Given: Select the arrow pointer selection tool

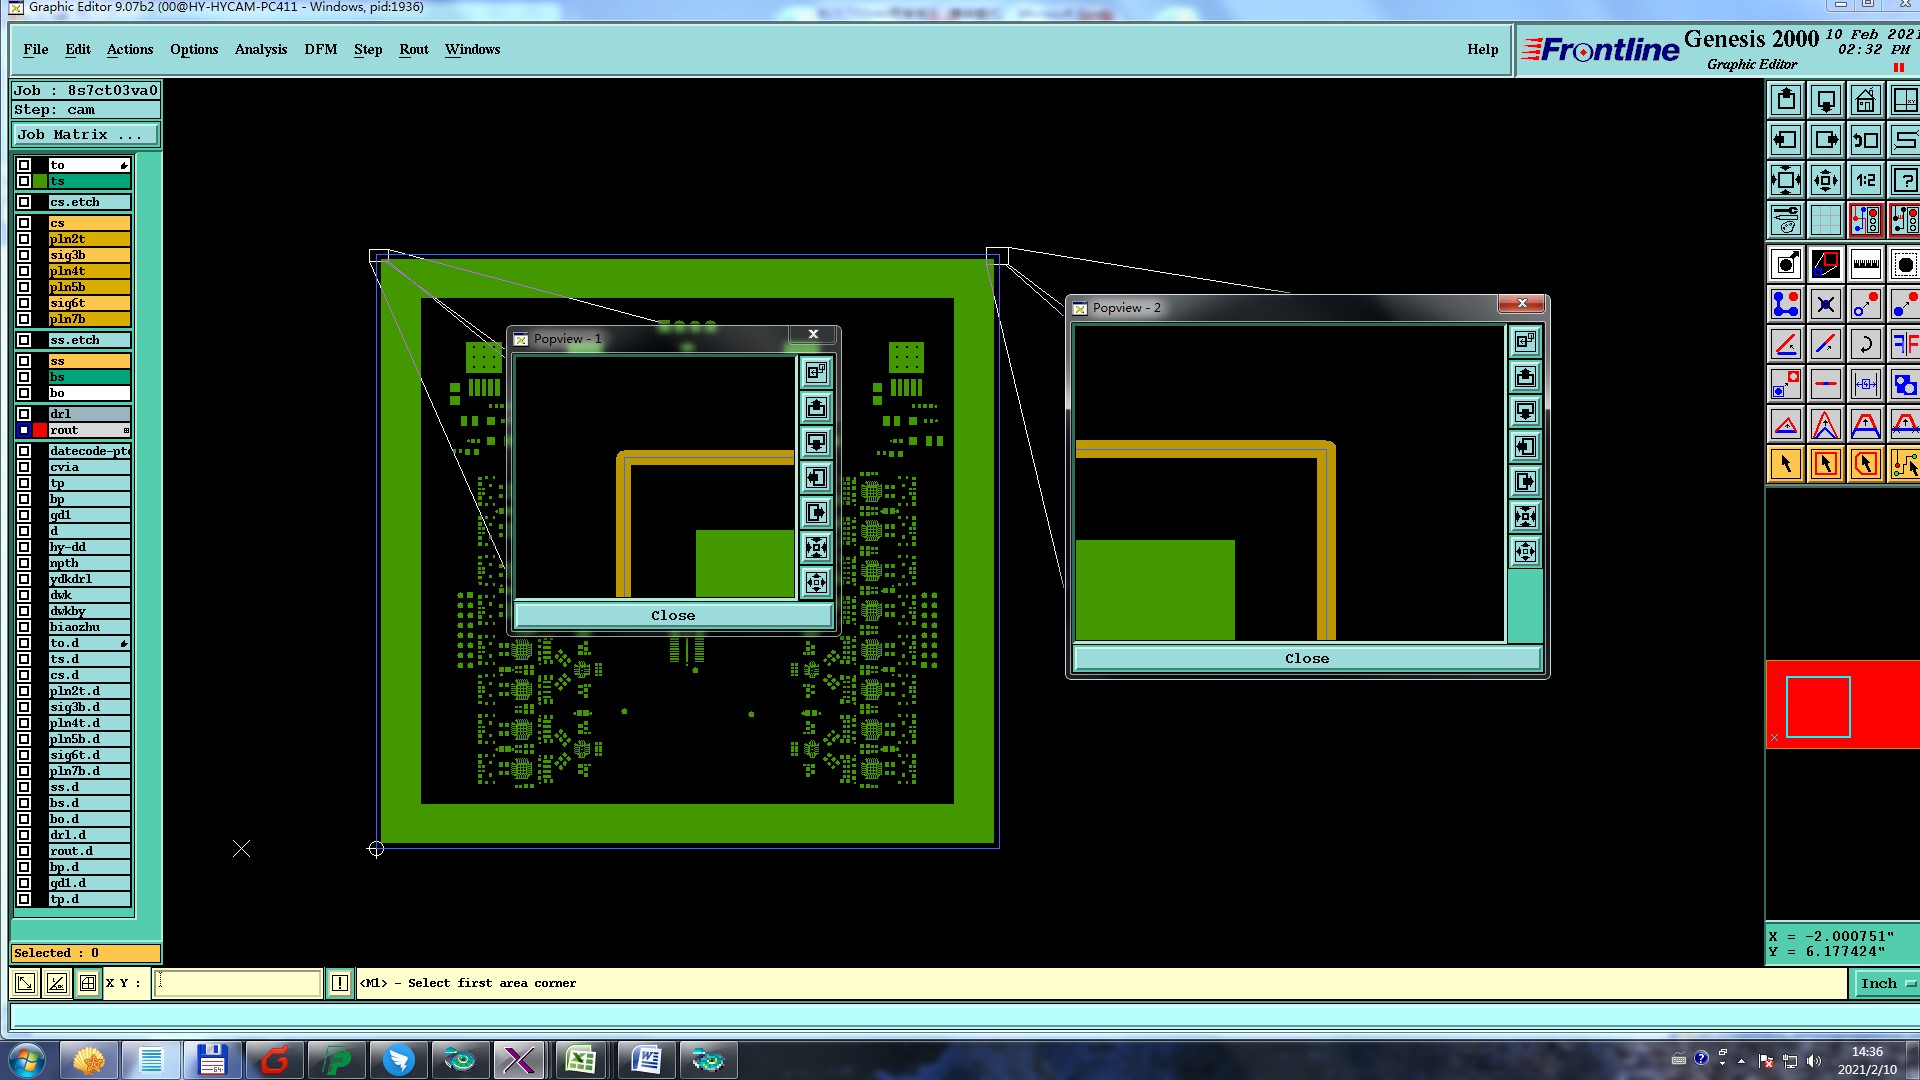Looking at the screenshot, I should pos(1786,464).
